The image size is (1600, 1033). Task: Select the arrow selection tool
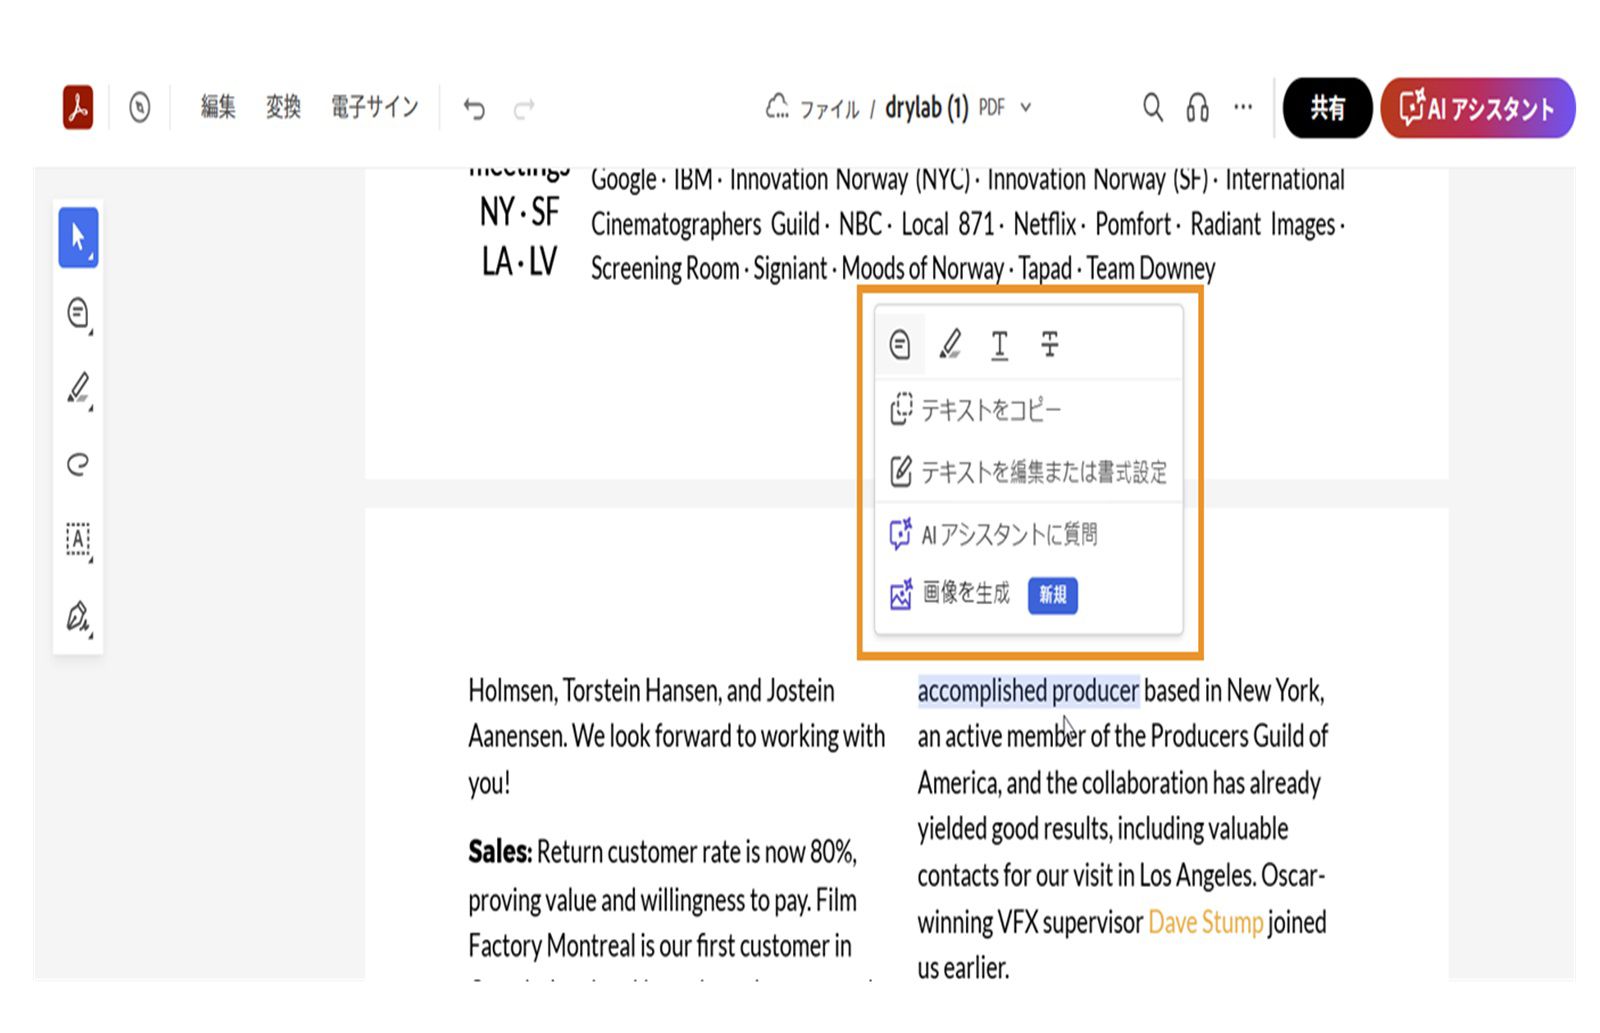[x=78, y=238]
